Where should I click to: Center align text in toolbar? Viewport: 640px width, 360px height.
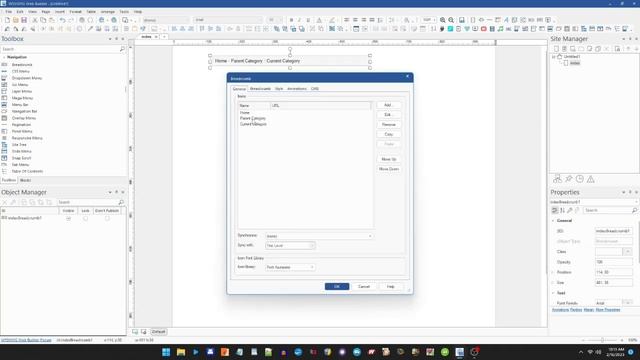[355, 20]
